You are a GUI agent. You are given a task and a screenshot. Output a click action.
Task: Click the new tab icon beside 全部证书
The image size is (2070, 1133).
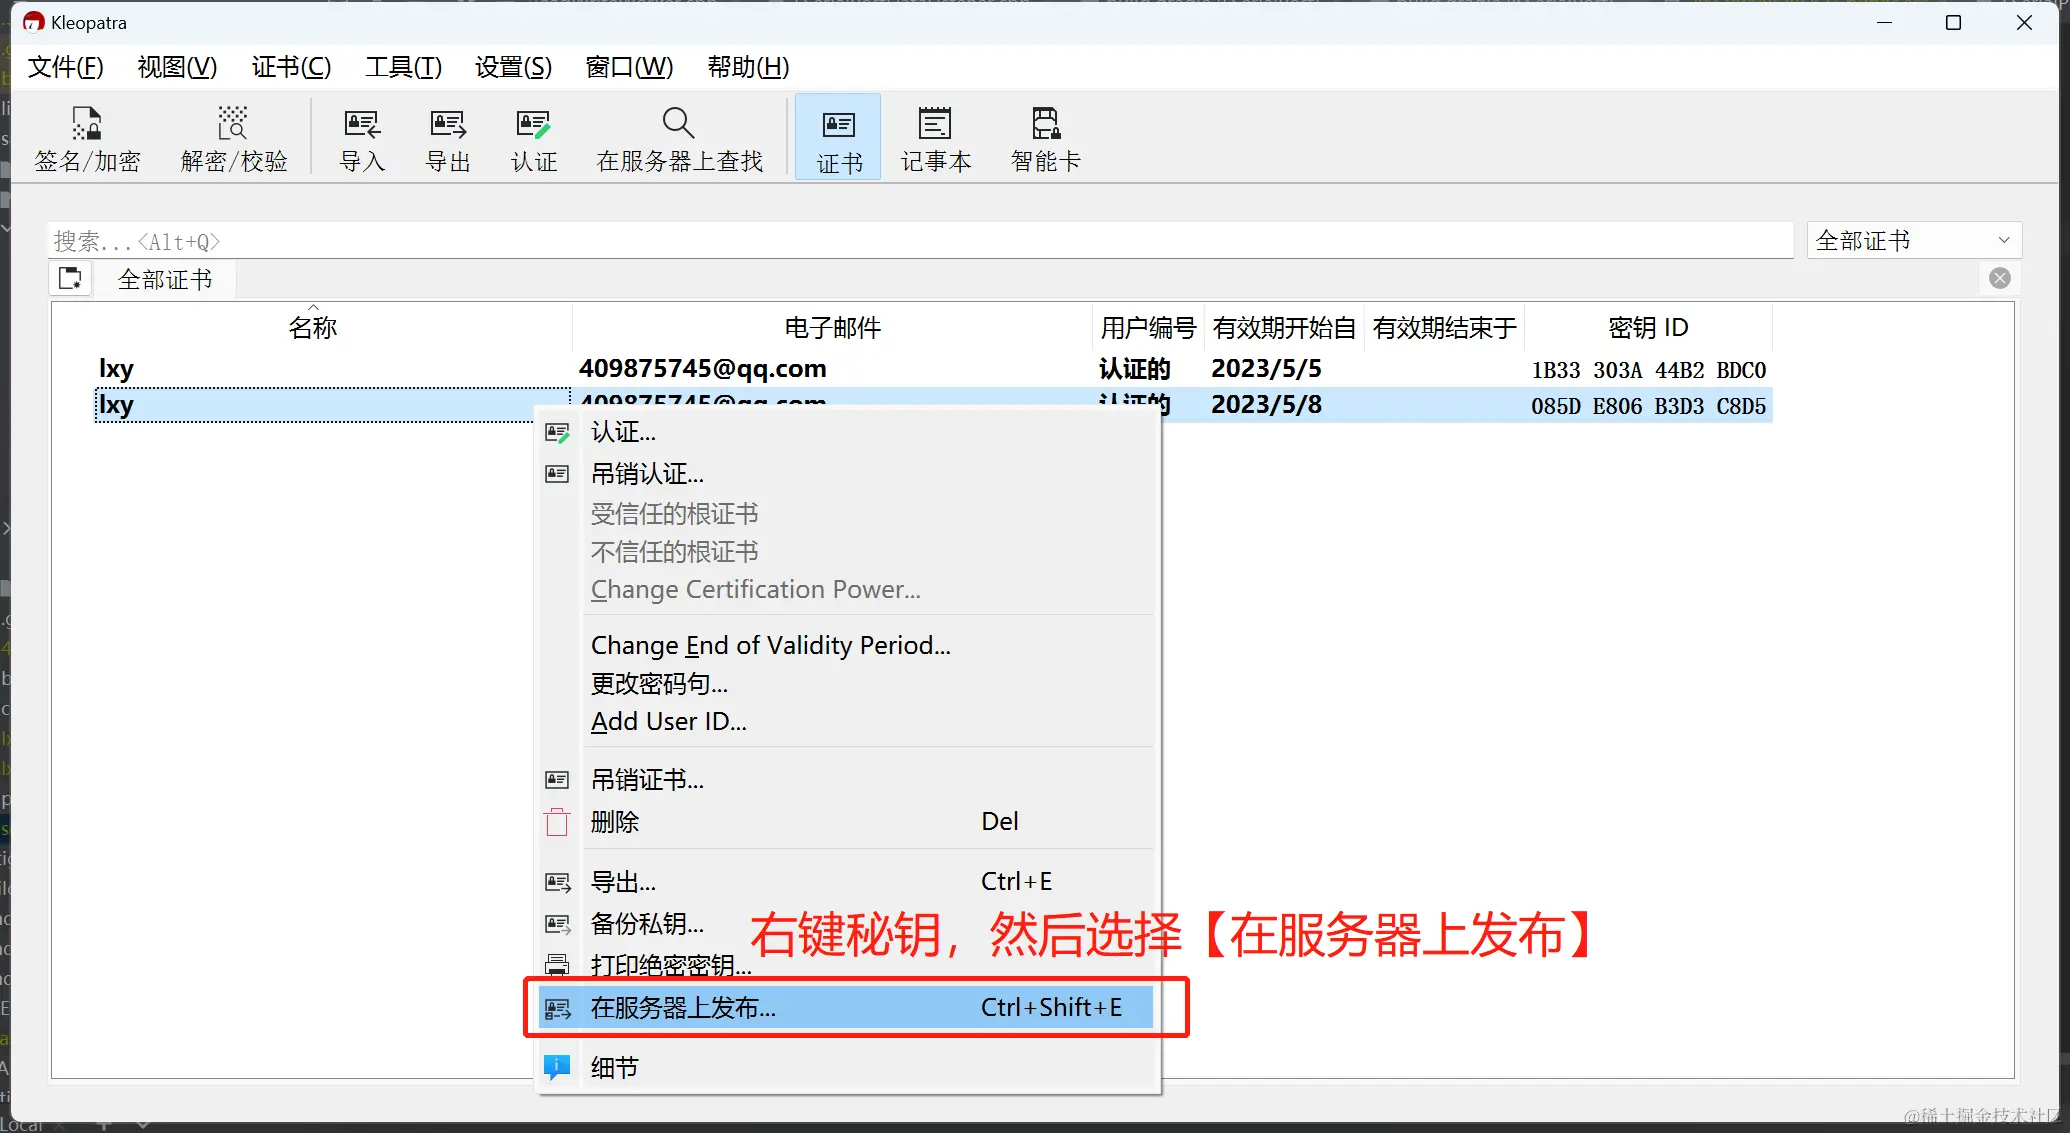(70, 279)
